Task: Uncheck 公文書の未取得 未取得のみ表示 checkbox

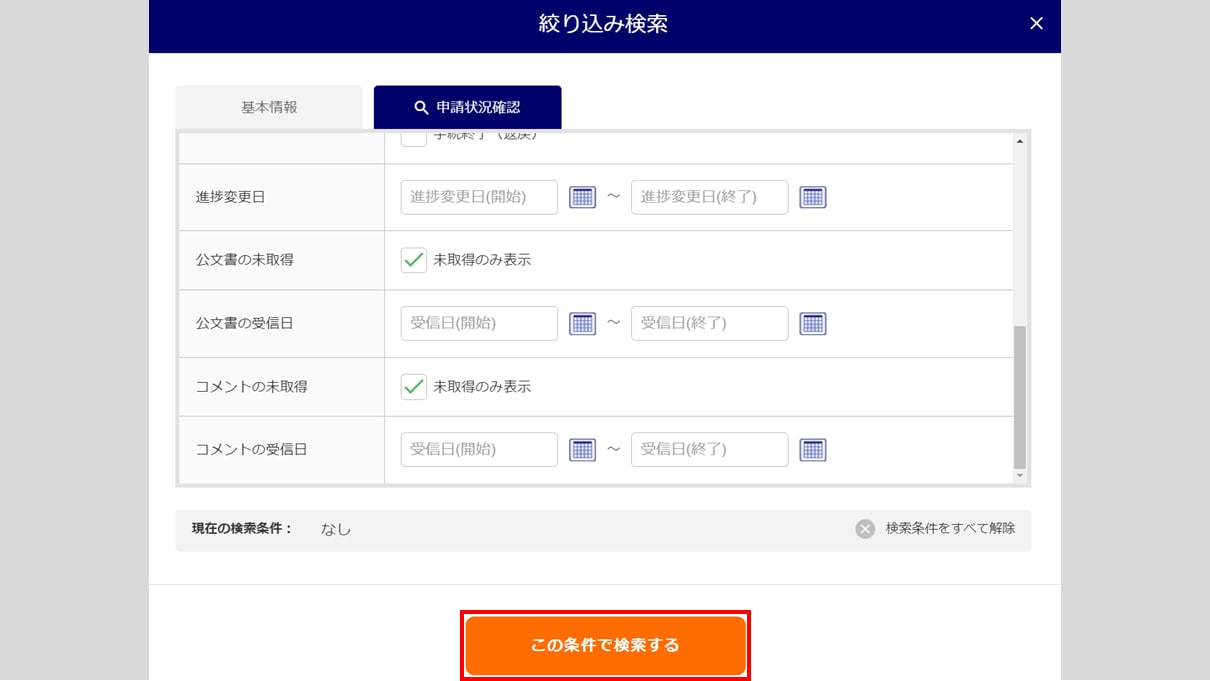Action: [414, 260]
